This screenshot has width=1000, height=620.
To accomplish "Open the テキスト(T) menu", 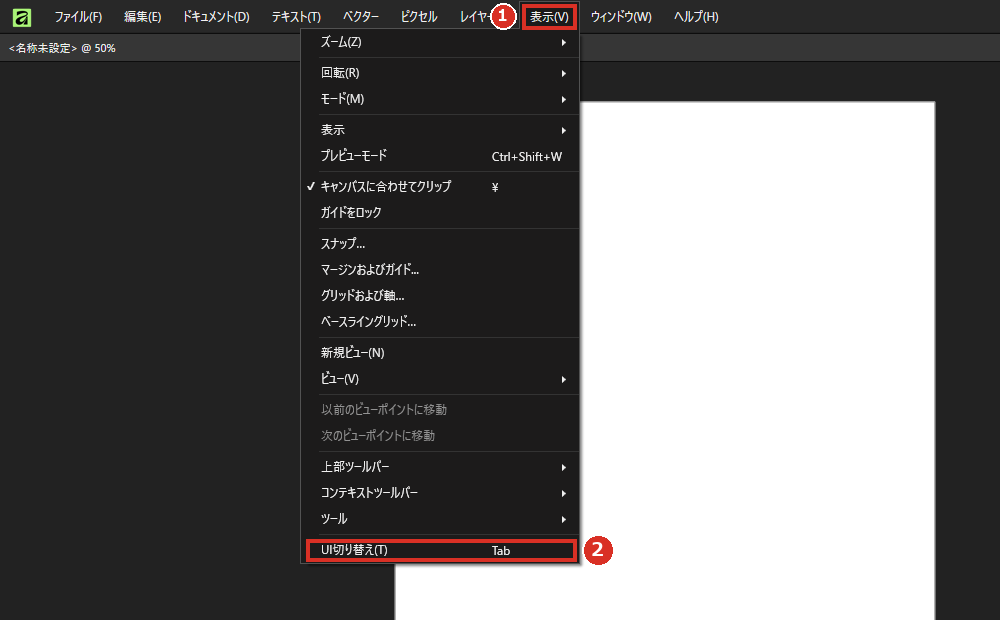I will [x=296, y=17].
